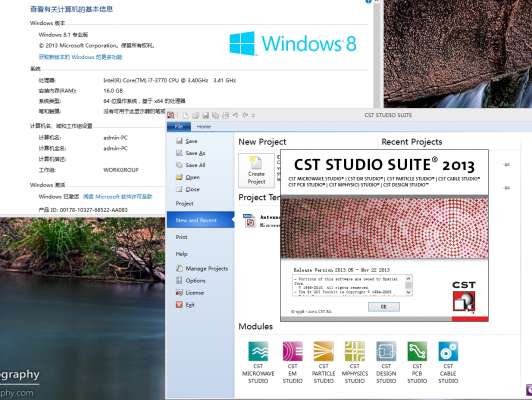Click Save All icon in quick access toolbar

(x=215, y=115)
